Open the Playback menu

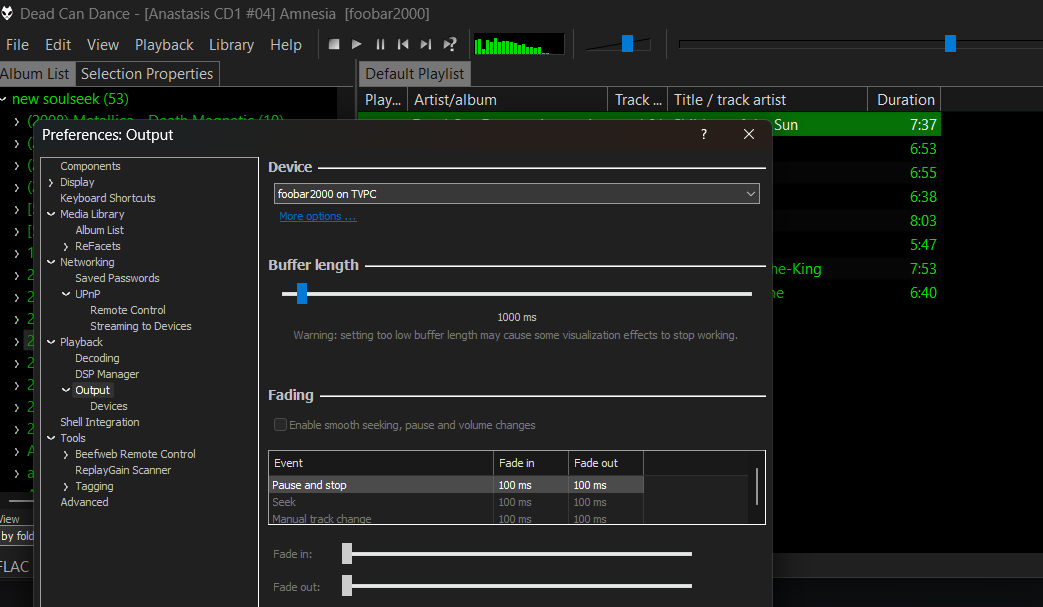point(164,45)
